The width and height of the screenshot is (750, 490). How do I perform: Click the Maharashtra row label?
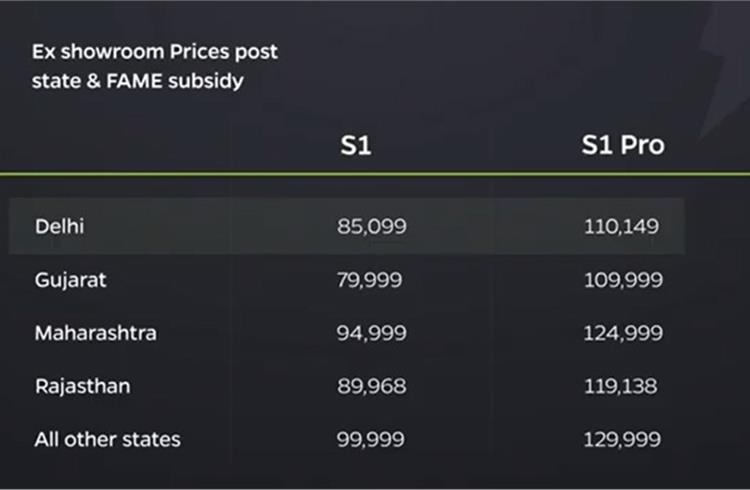pyautogui.click(x=95, y=333)
